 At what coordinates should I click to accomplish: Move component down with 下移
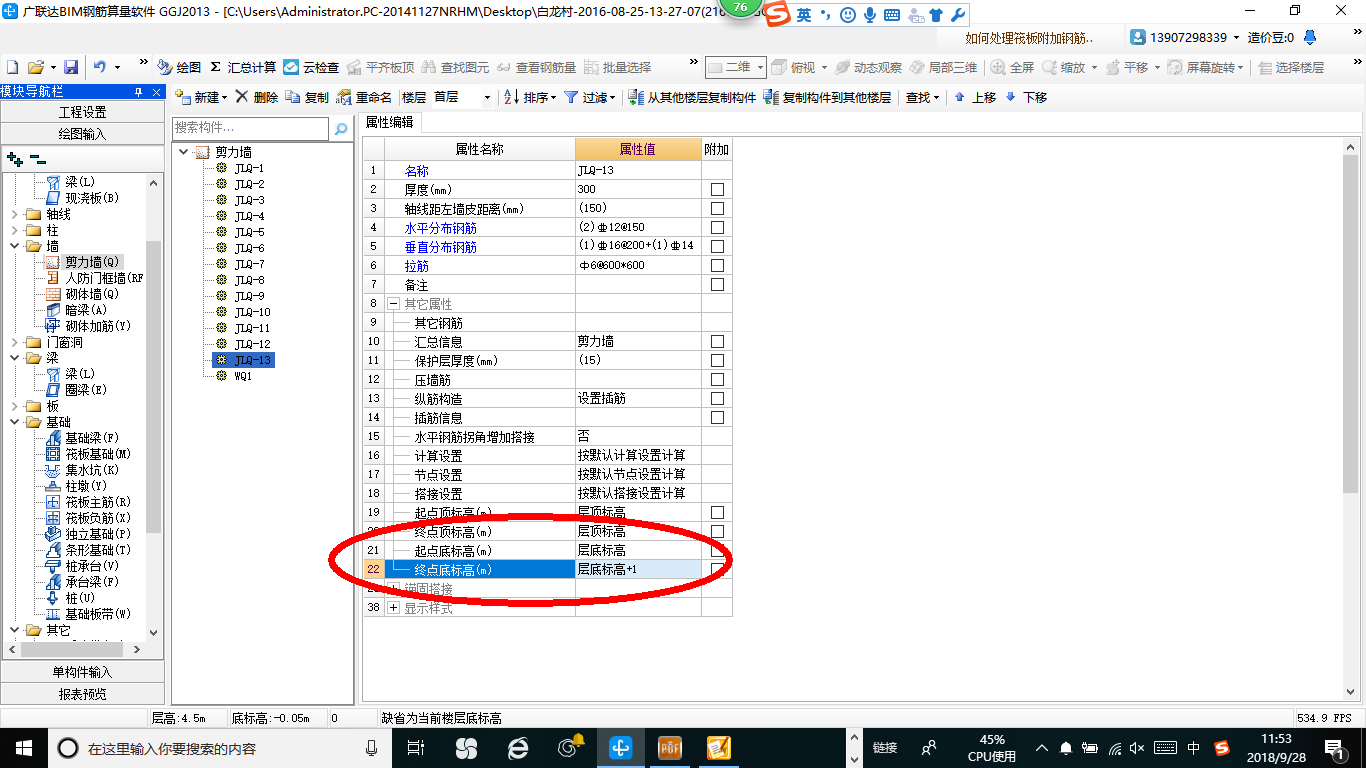click(1026, 97)
